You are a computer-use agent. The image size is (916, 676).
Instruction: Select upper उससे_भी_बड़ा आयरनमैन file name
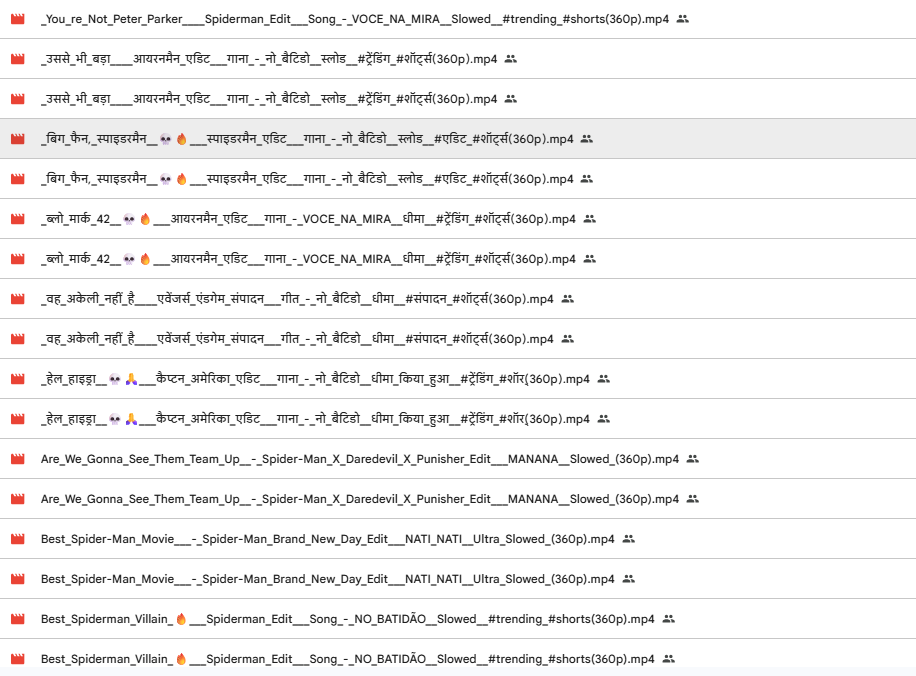(x=269, y=59)
